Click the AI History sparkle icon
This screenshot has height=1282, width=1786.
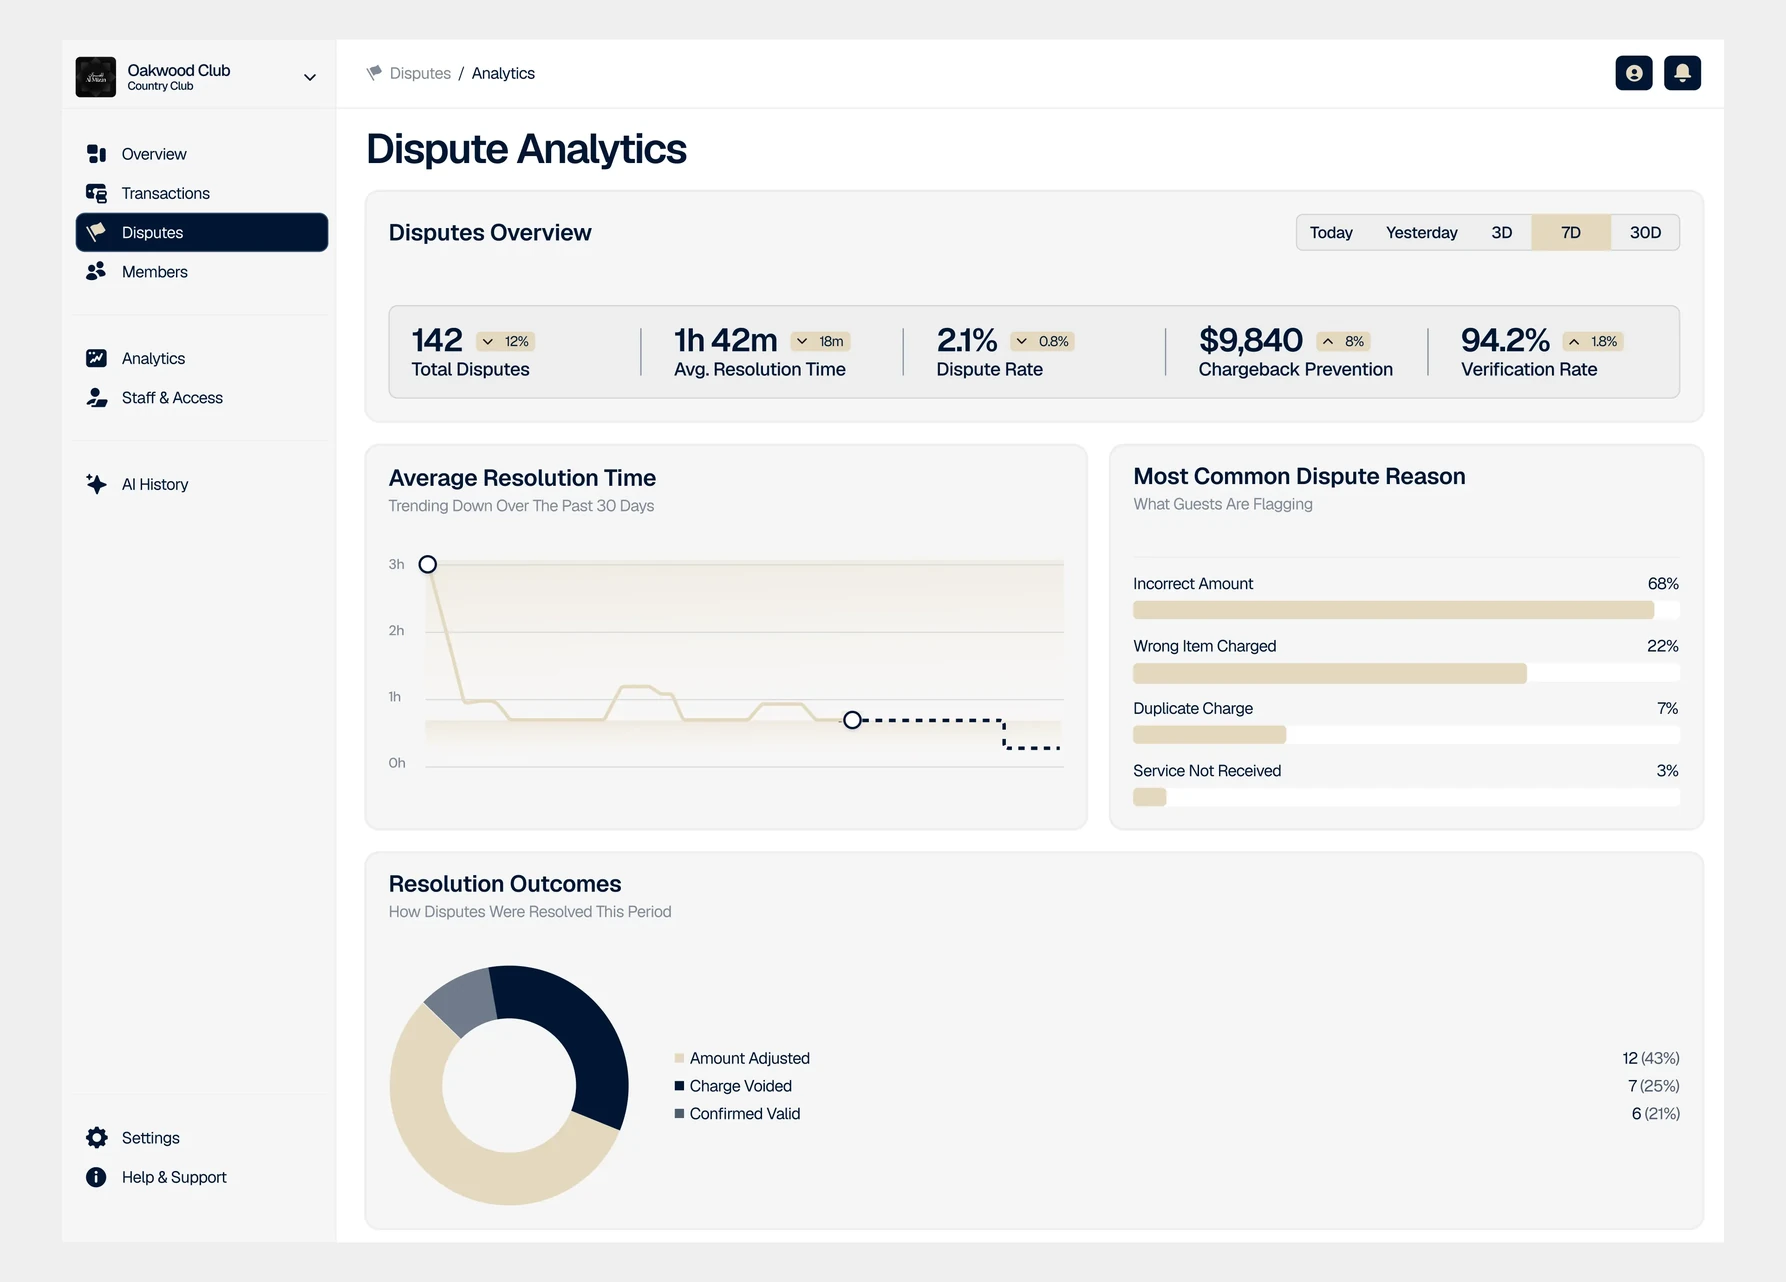[x=96, y=484]
